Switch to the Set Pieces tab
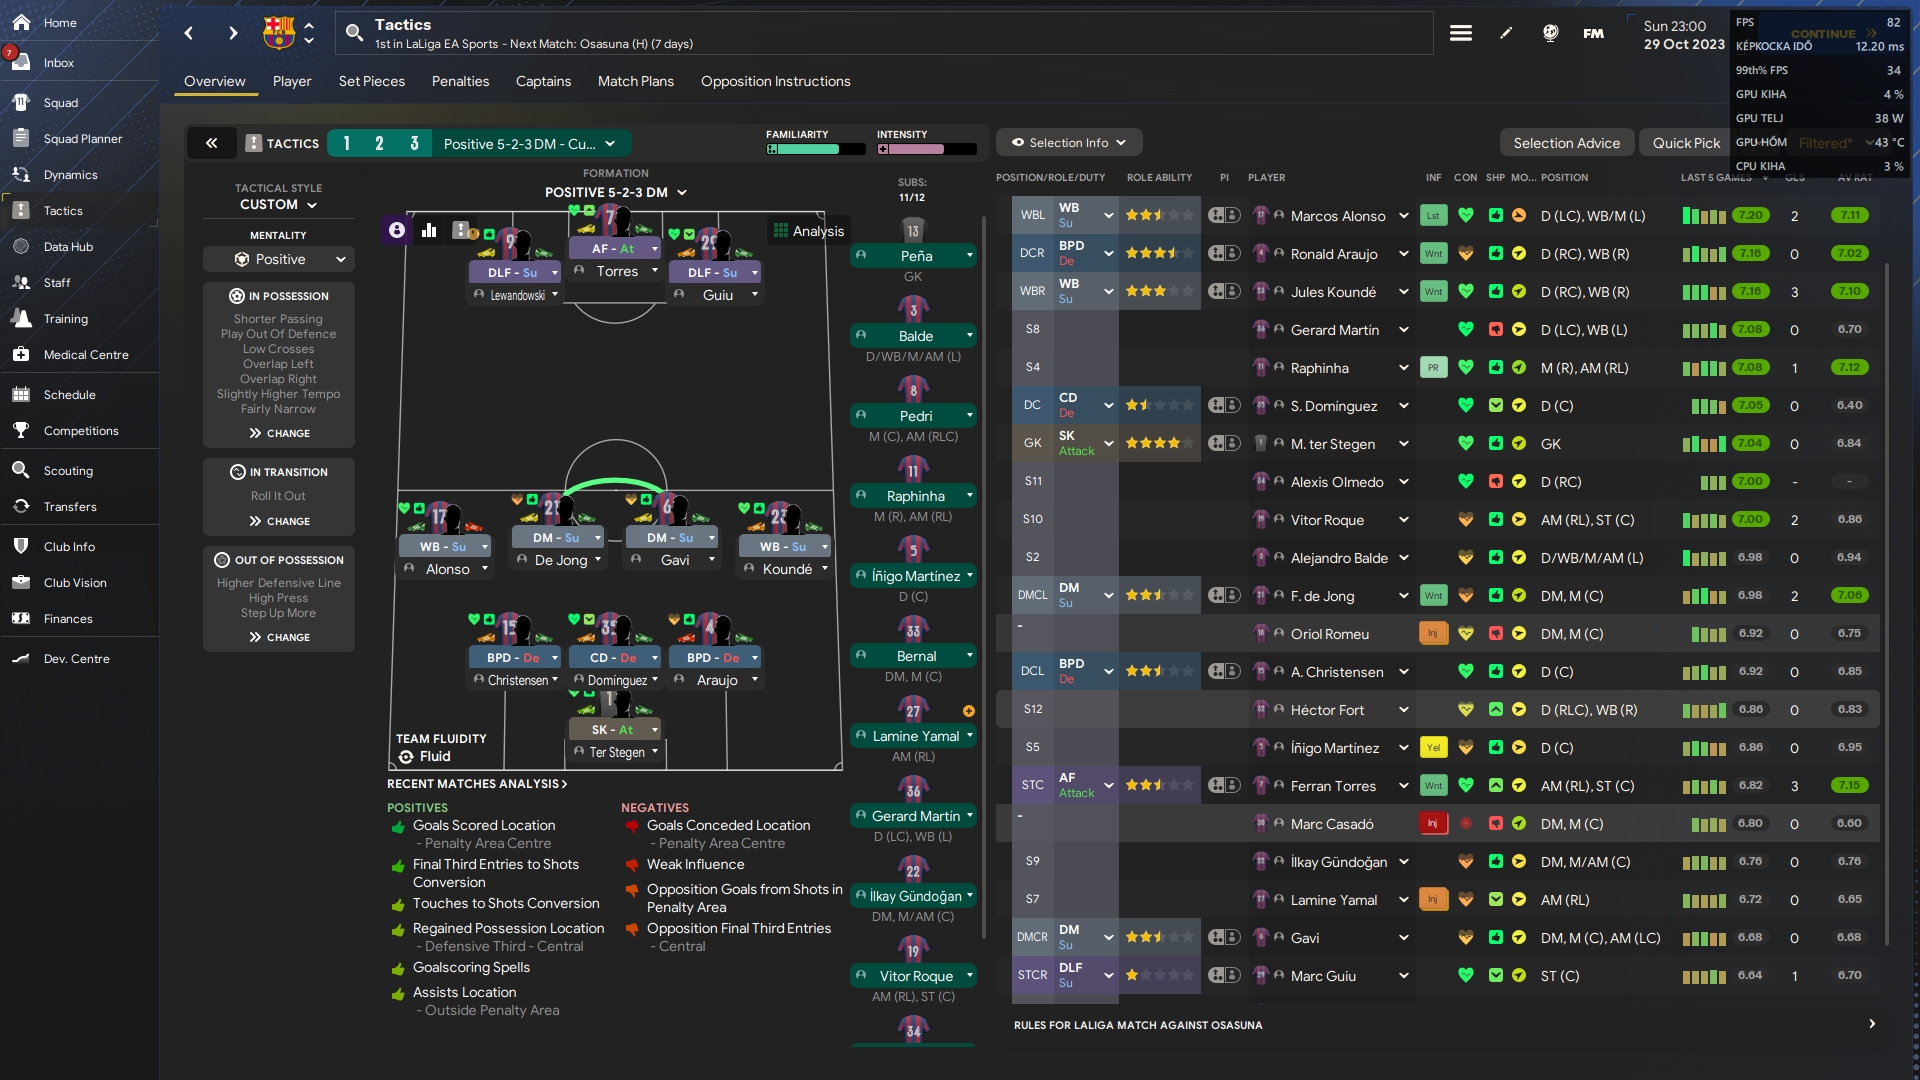 371,81
